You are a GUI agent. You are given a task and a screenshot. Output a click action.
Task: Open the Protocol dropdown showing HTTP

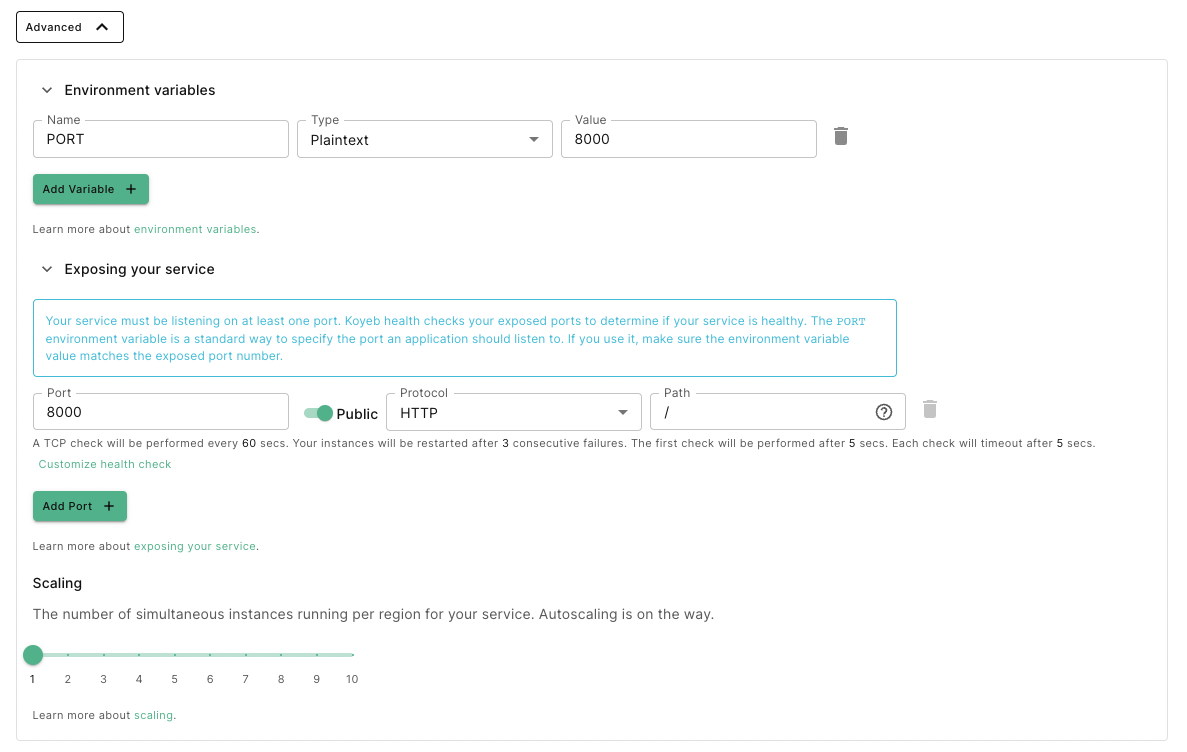(x=514, y=412)
